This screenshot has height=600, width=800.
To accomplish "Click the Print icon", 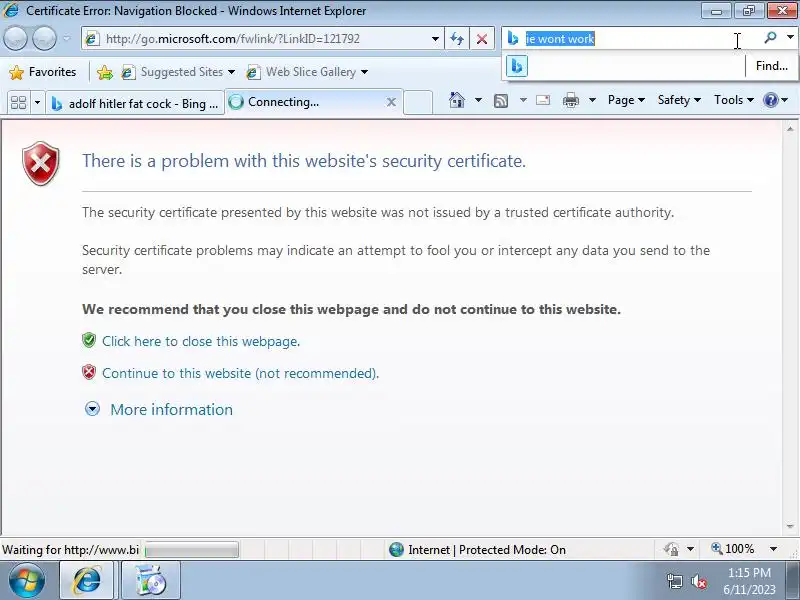I will click(571, 100).
